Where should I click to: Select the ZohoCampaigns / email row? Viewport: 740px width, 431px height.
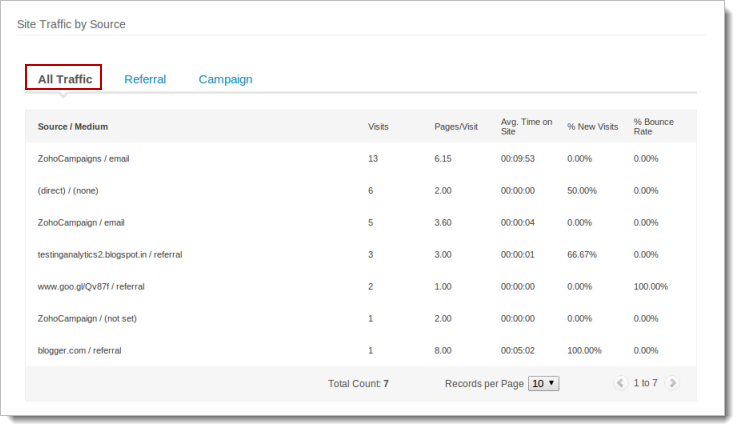click(x=83, y=159)
